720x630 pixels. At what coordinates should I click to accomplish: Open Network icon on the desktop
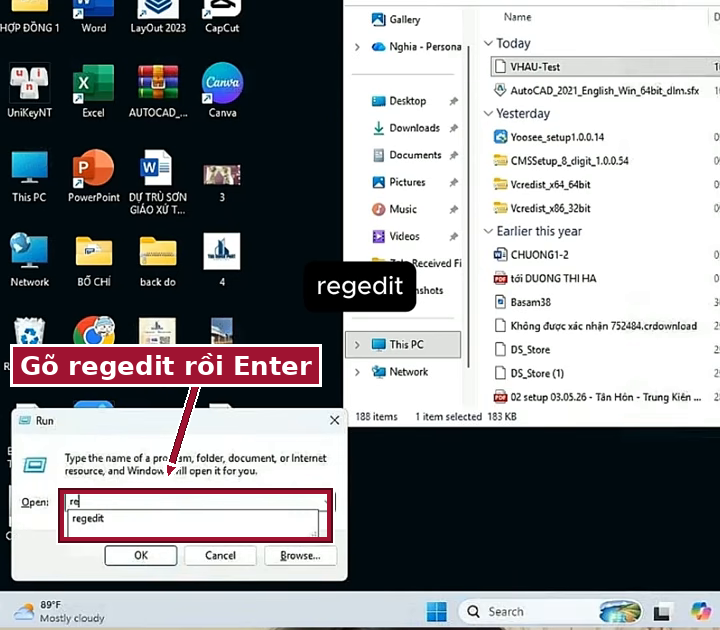click(29, 260)
